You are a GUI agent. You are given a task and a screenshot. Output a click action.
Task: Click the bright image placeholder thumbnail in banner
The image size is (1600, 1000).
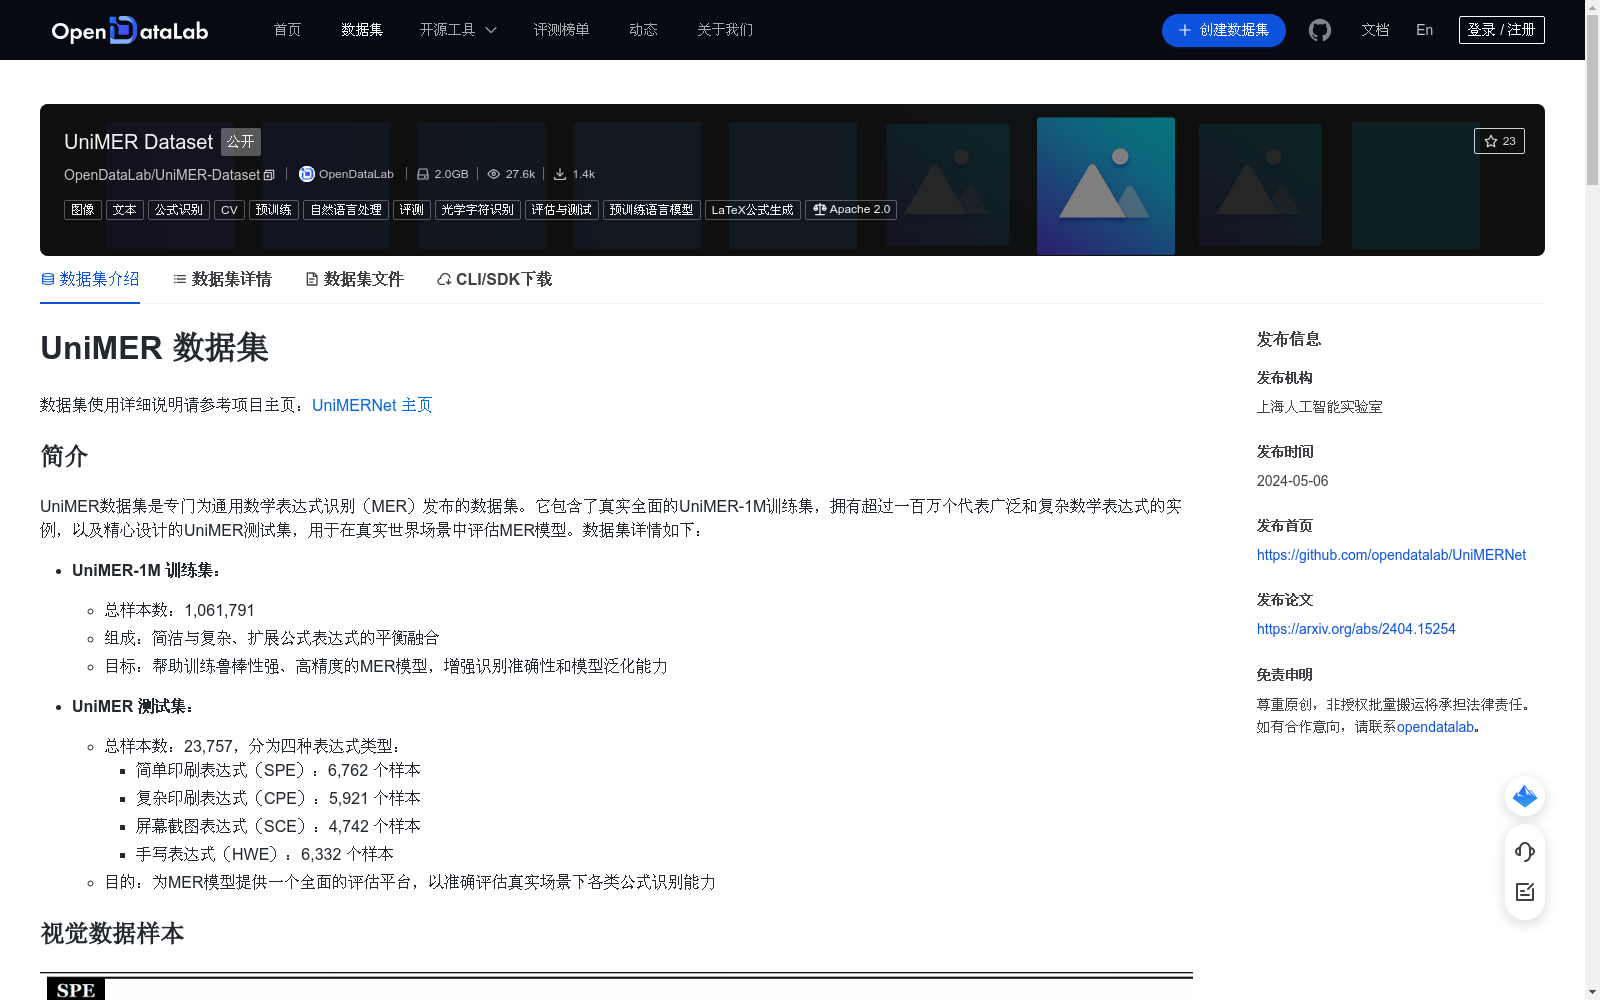[x=1106, y=185]
